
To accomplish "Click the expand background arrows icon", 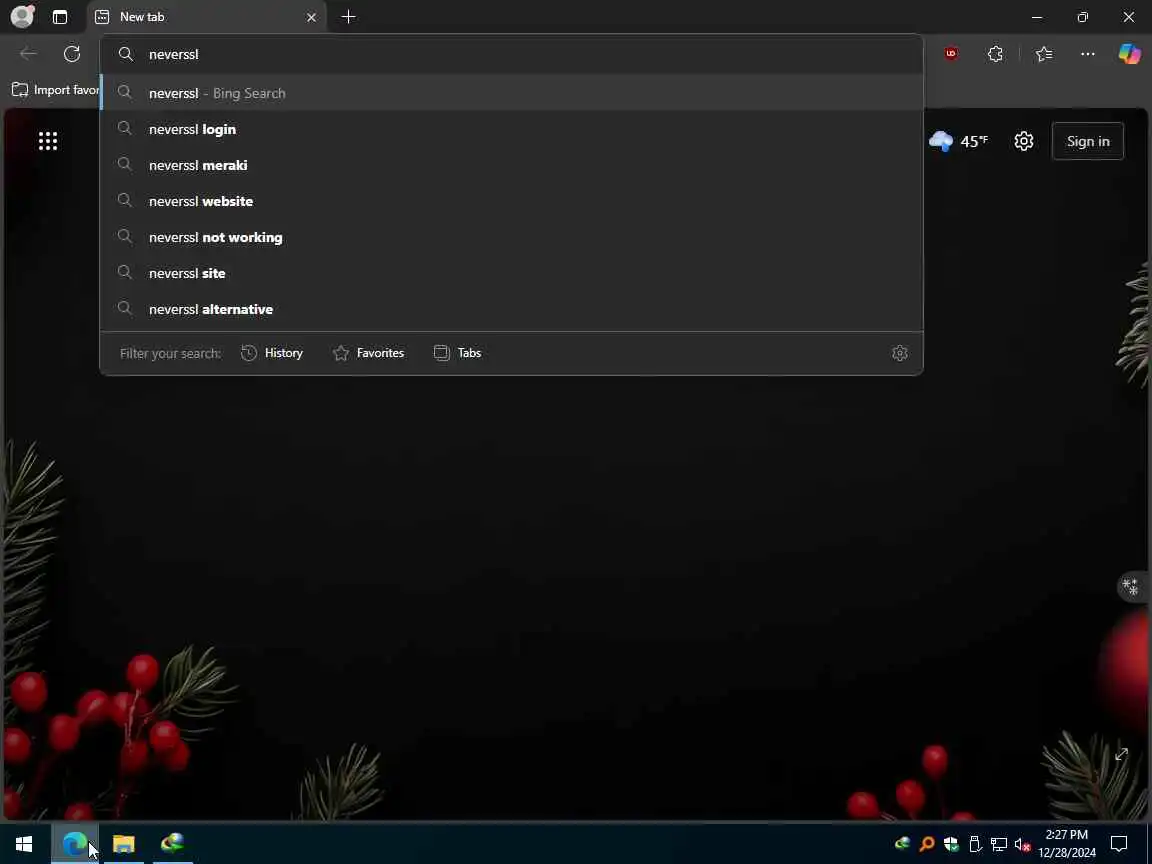I will point(1121,755).
